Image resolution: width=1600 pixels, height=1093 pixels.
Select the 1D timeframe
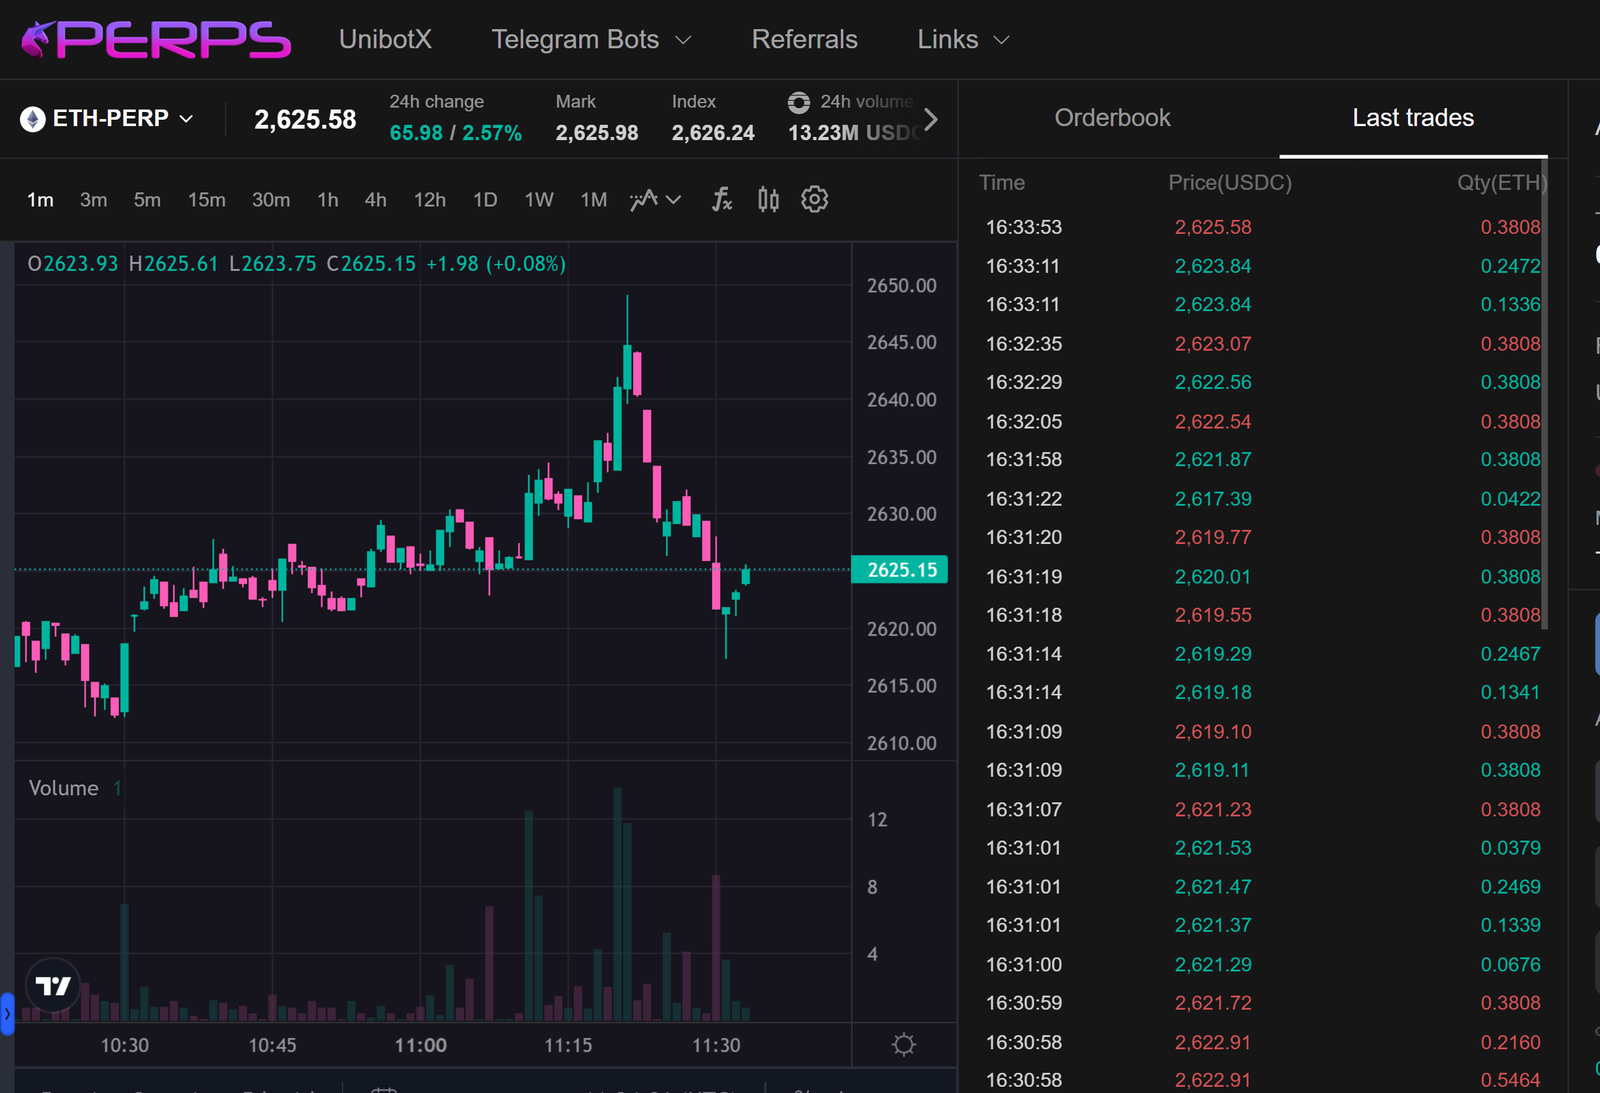tap(485, 199)
